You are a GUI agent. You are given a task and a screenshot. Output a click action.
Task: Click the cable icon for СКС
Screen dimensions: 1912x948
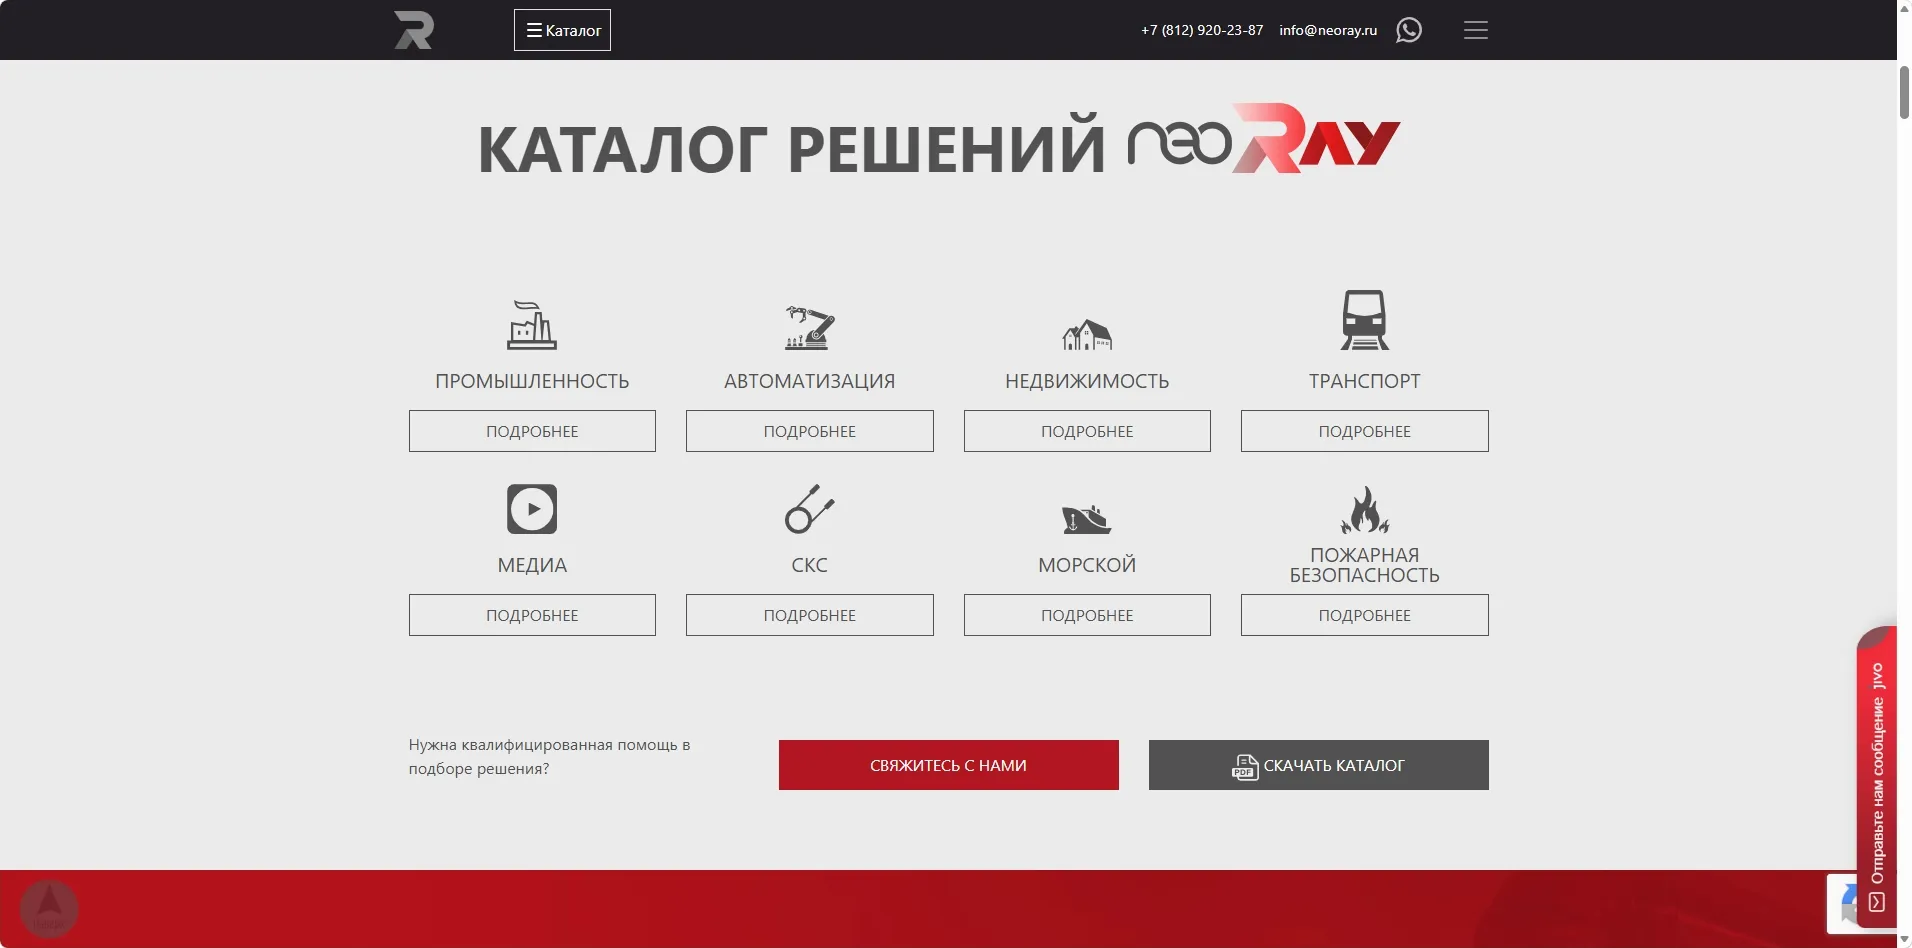click(x=810, y=509)
